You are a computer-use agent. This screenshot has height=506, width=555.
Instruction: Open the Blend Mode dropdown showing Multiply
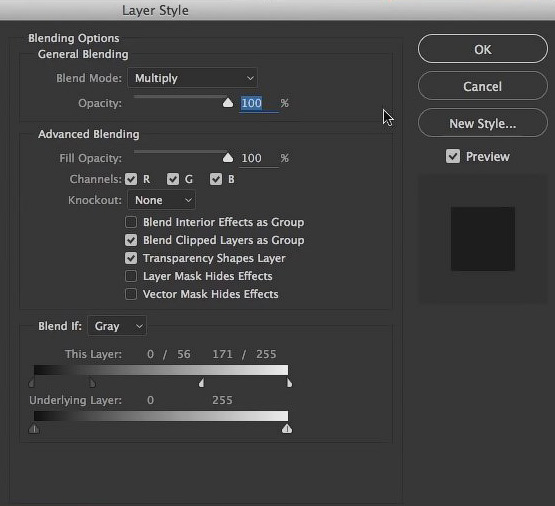(x=192, y=78)
